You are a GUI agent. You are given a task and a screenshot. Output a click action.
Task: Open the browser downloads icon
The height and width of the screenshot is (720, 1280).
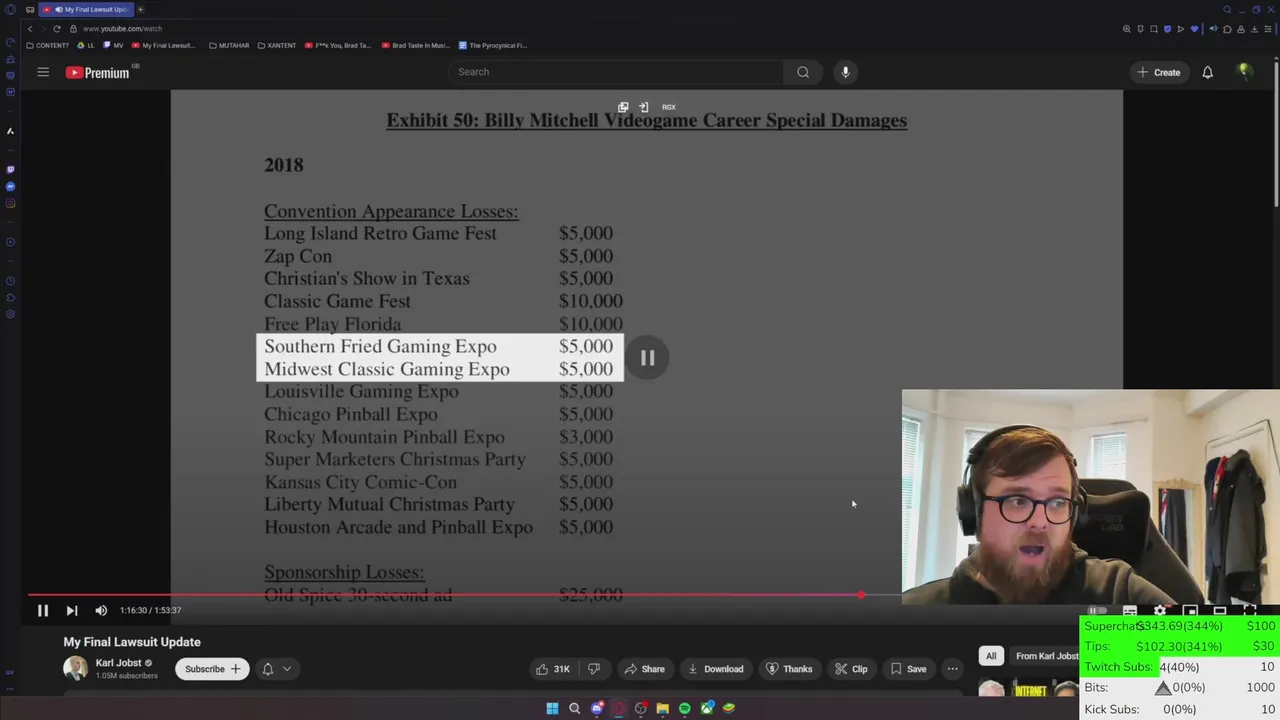pyautogui.click(x=1254, y=29)
